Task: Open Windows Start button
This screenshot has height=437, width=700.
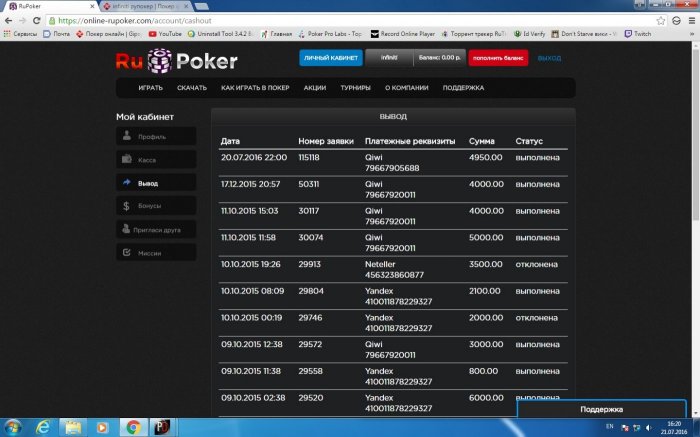Action: (x=12, y=428)
